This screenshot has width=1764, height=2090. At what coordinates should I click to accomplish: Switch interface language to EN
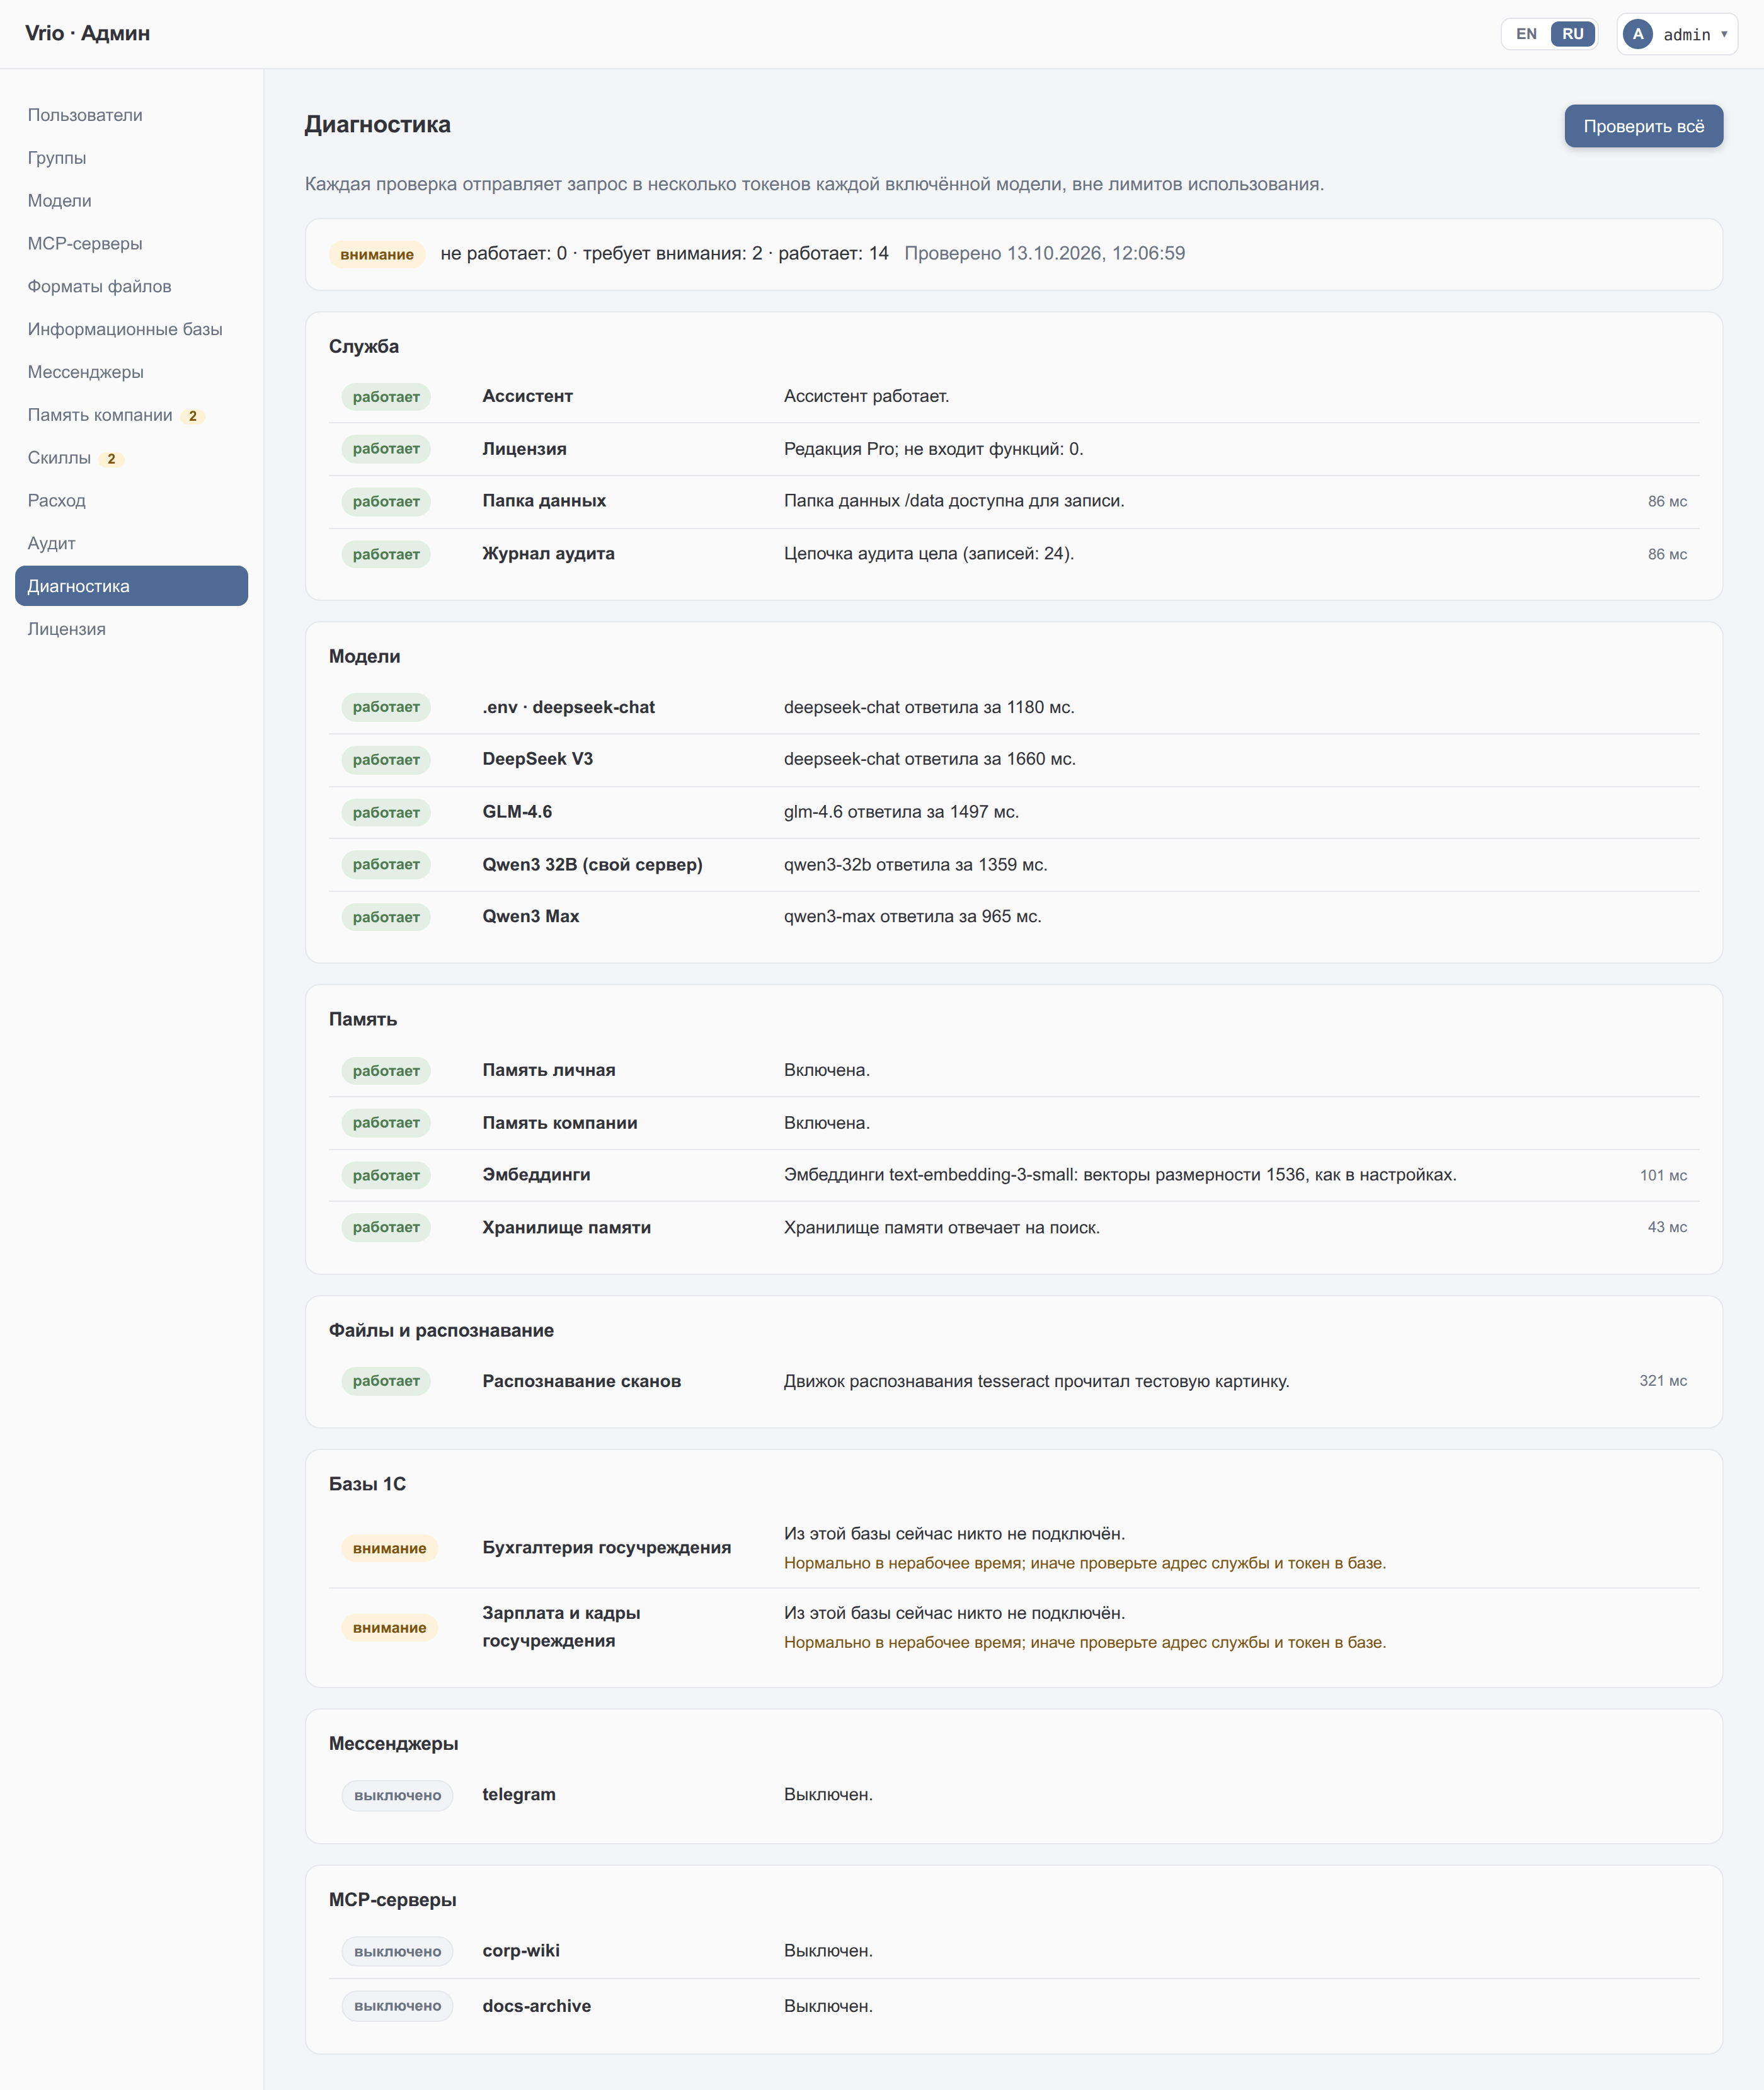(x=1526, y=34)
